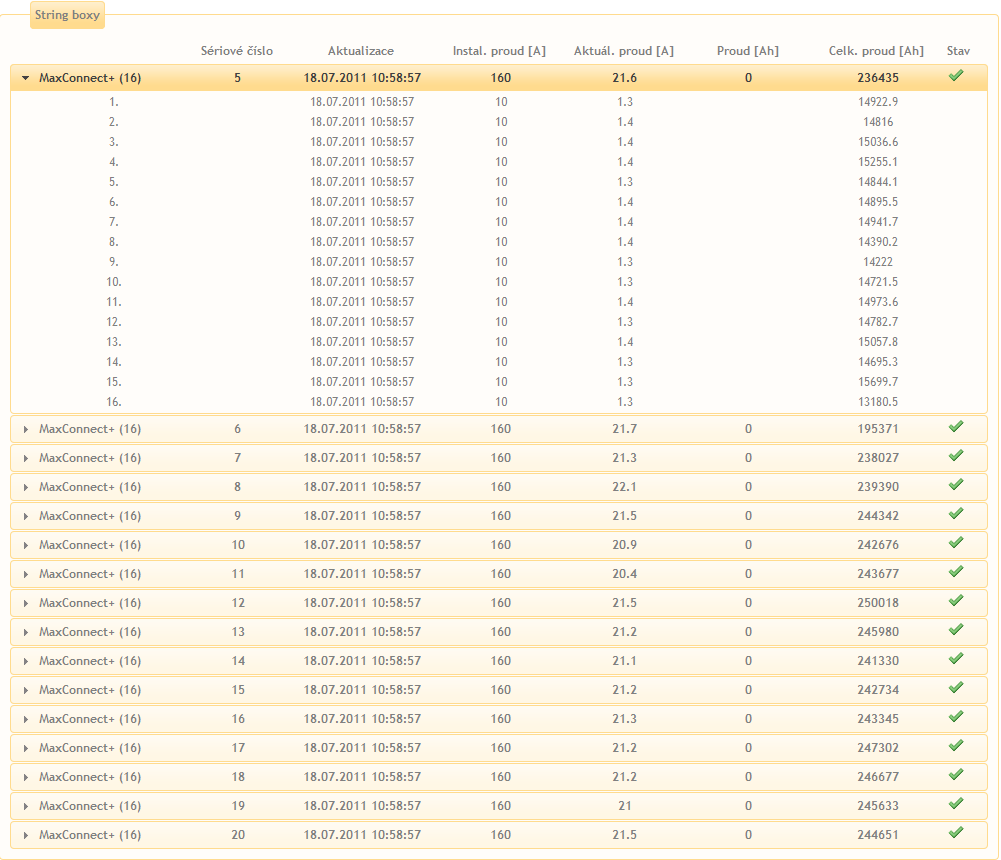Click the Sériové číslo column header

coord(237,51)
